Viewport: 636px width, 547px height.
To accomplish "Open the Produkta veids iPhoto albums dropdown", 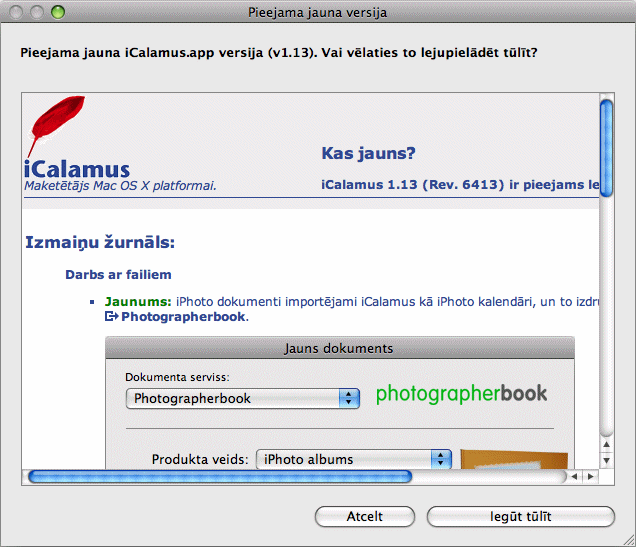I will tap(354, 459).
